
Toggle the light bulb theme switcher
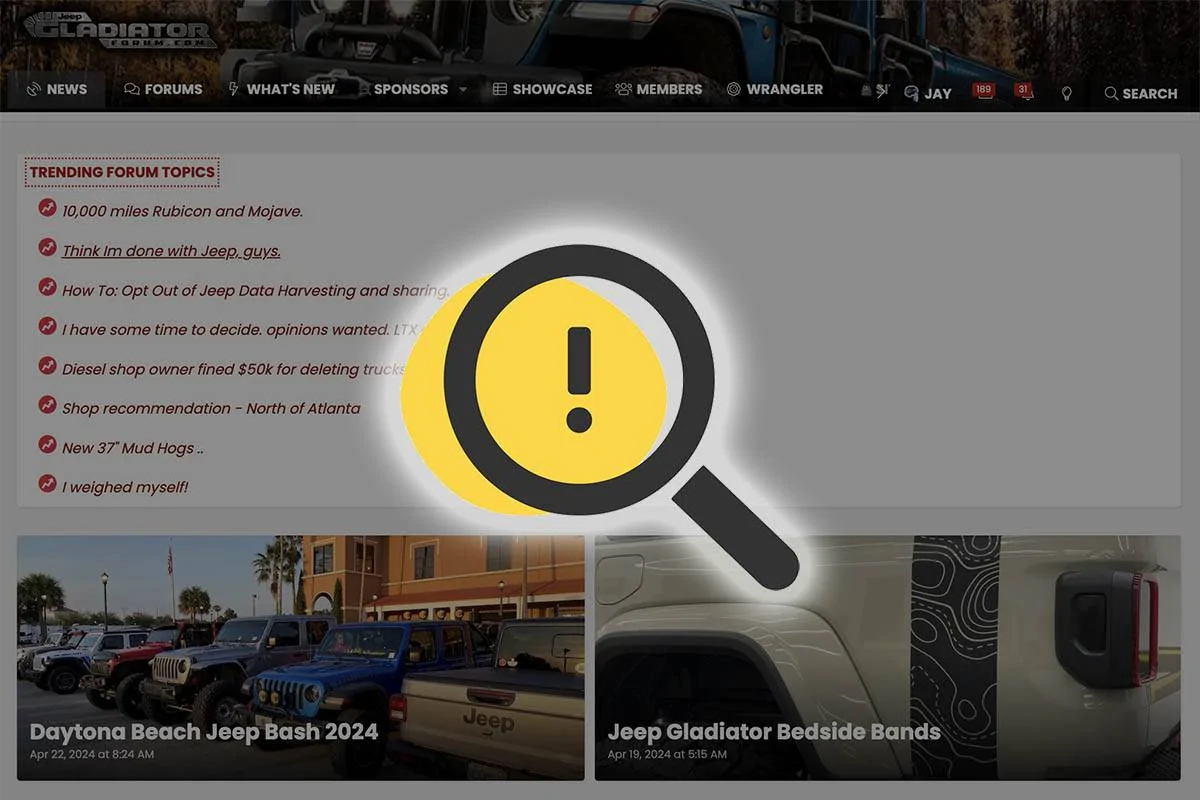[x=1067, y=93]
